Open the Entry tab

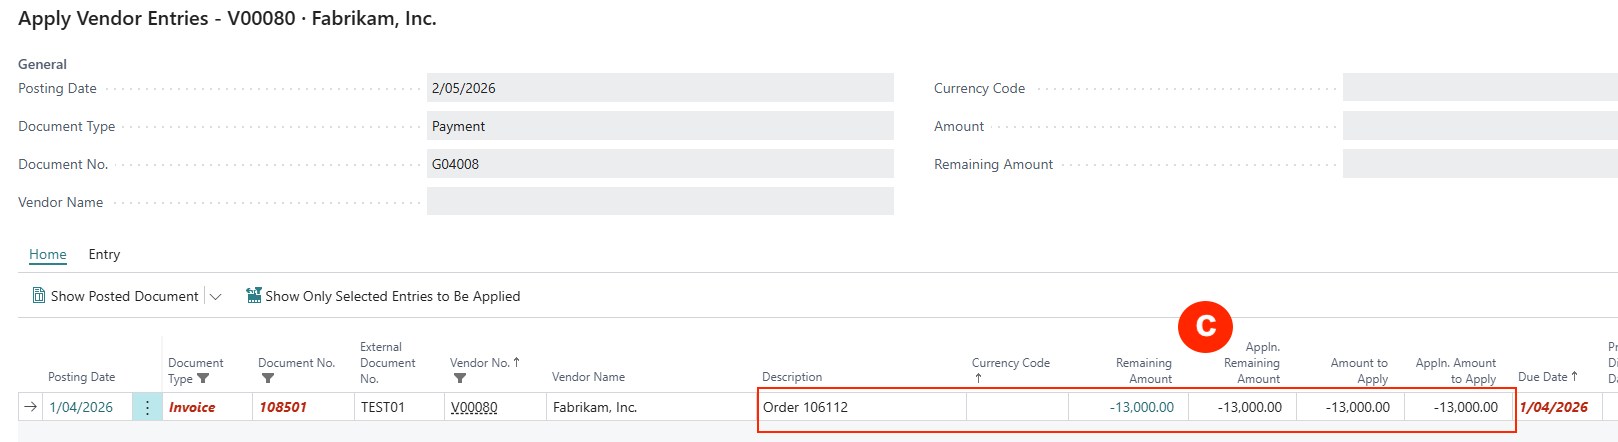tap(104, 254)
